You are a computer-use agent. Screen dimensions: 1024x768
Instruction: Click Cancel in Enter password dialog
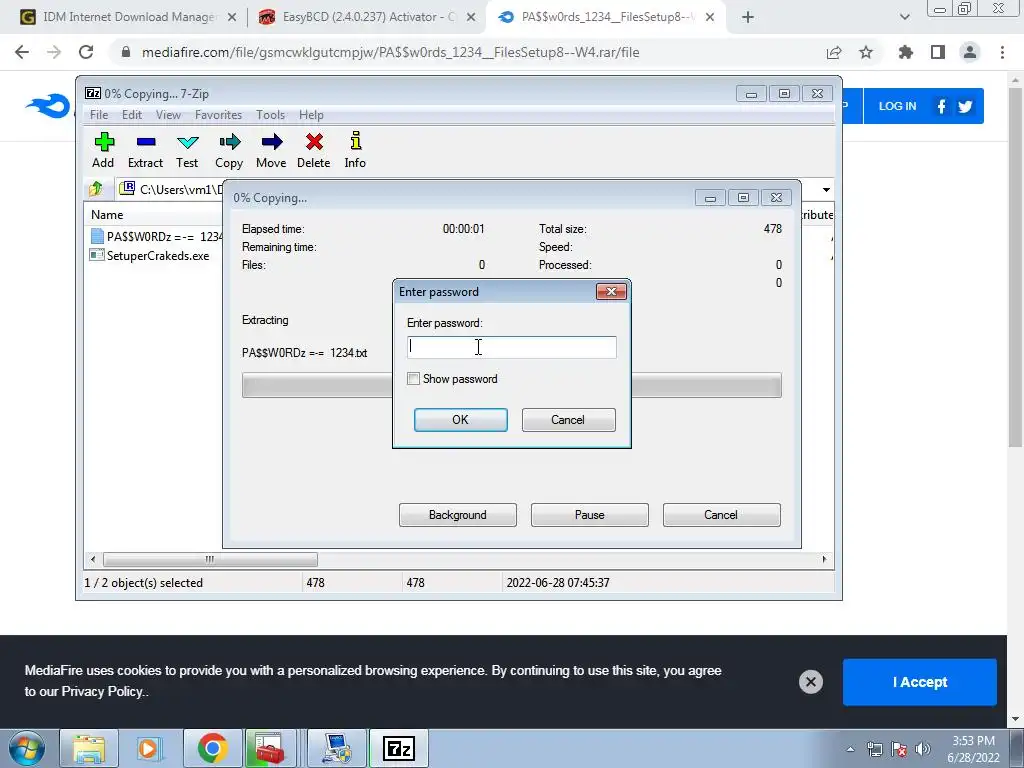point(568,420)
